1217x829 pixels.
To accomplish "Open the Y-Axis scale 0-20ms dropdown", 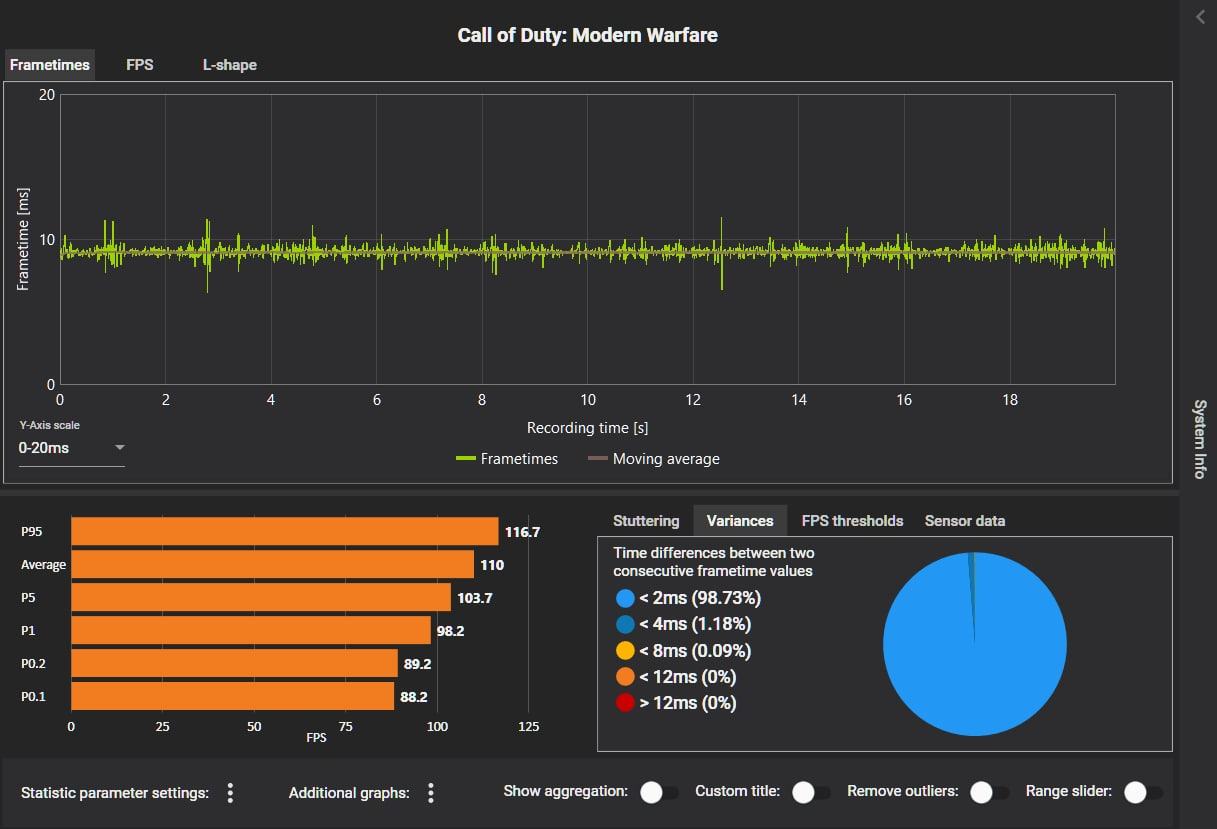I will (x=72, y=448).
